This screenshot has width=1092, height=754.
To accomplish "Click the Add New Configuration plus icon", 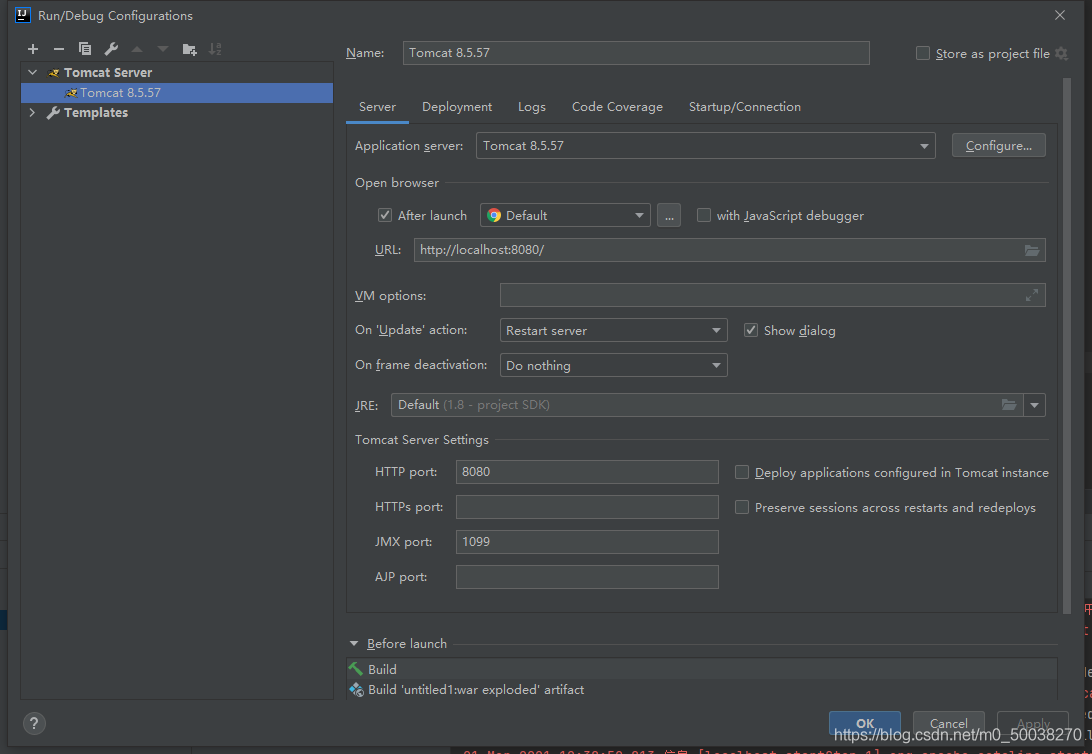I will (x=33, y=49).
